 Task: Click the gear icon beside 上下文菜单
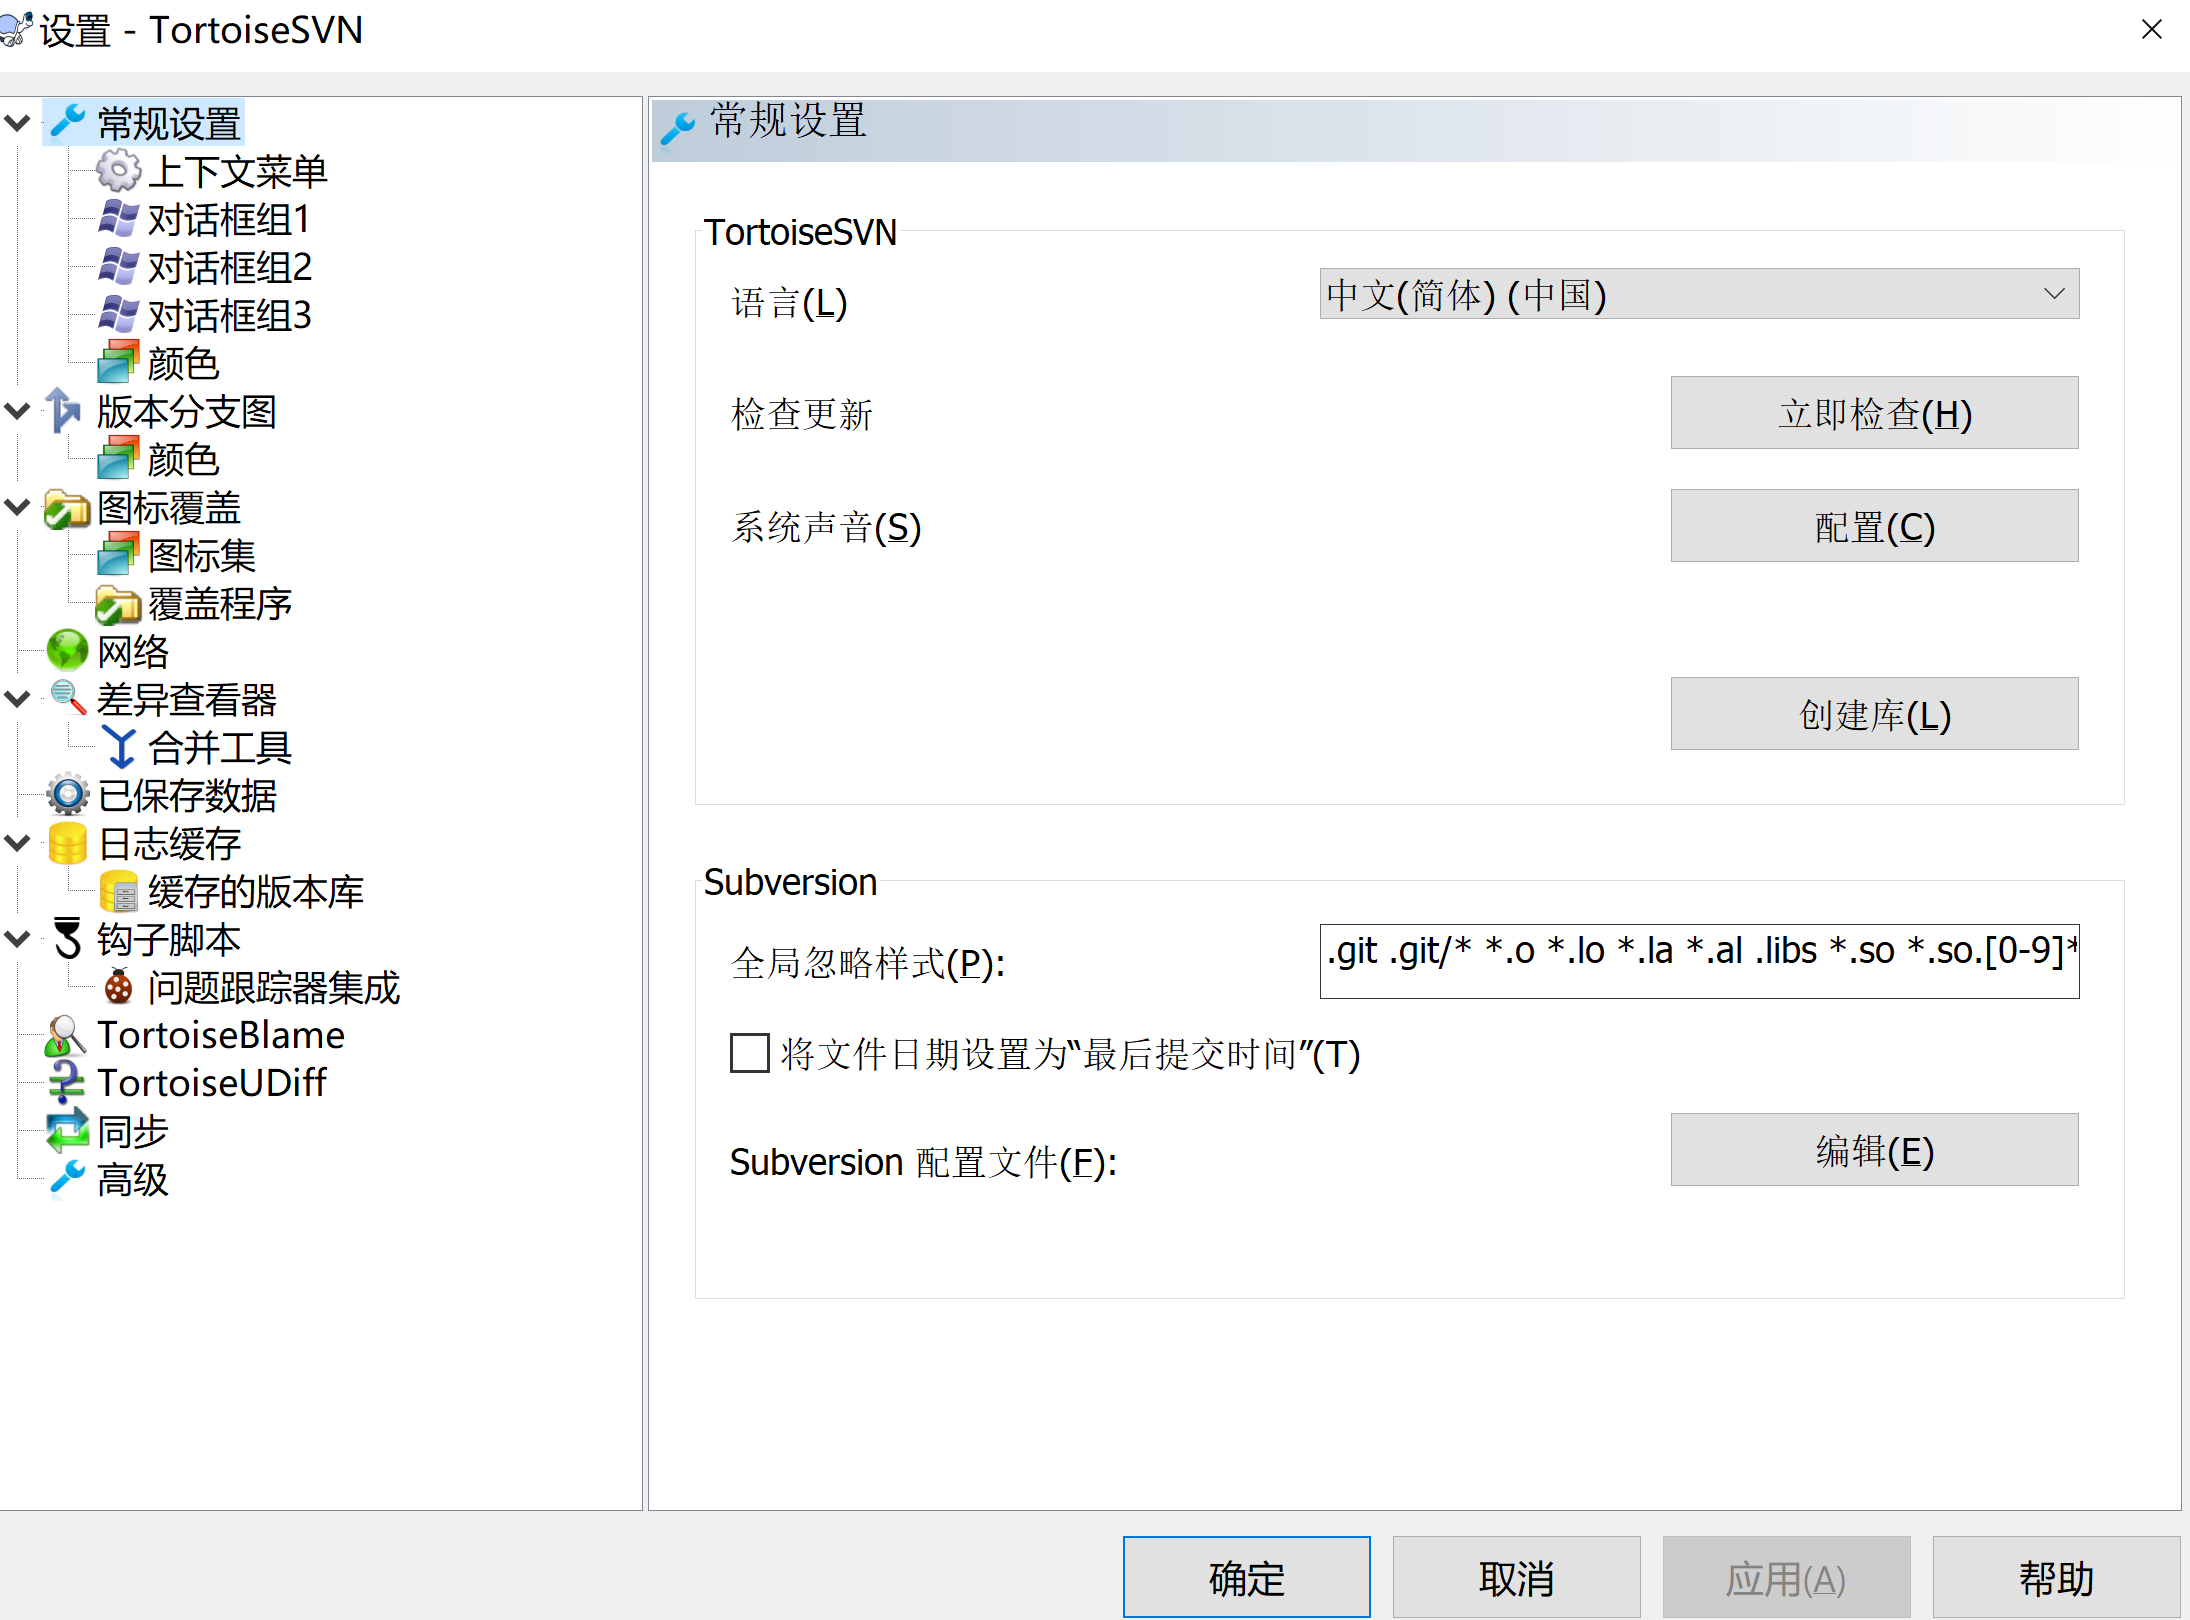pos(118,171)
